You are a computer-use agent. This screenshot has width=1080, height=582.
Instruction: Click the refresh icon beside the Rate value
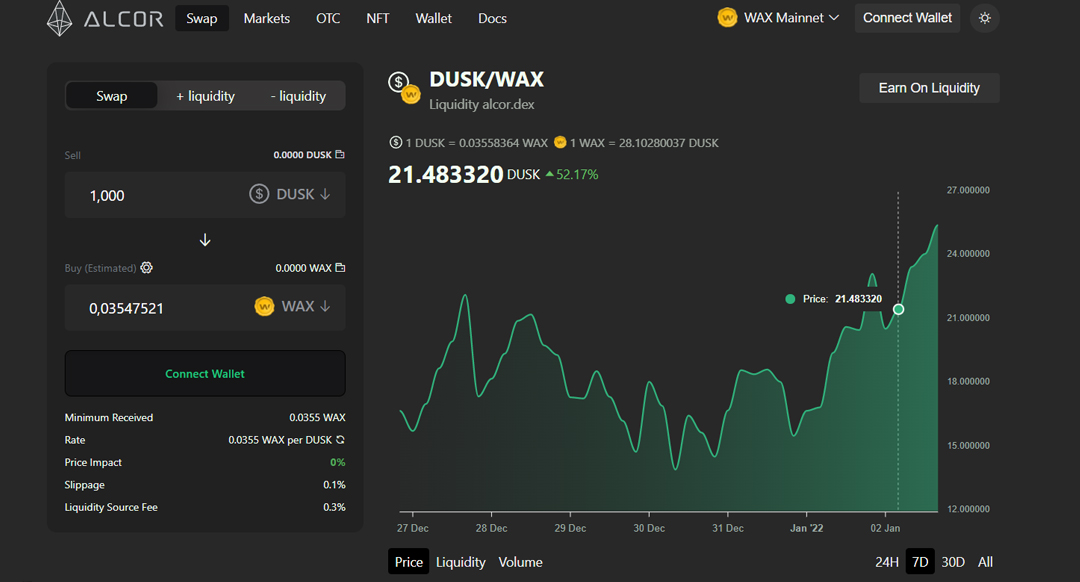coord(340,439)
